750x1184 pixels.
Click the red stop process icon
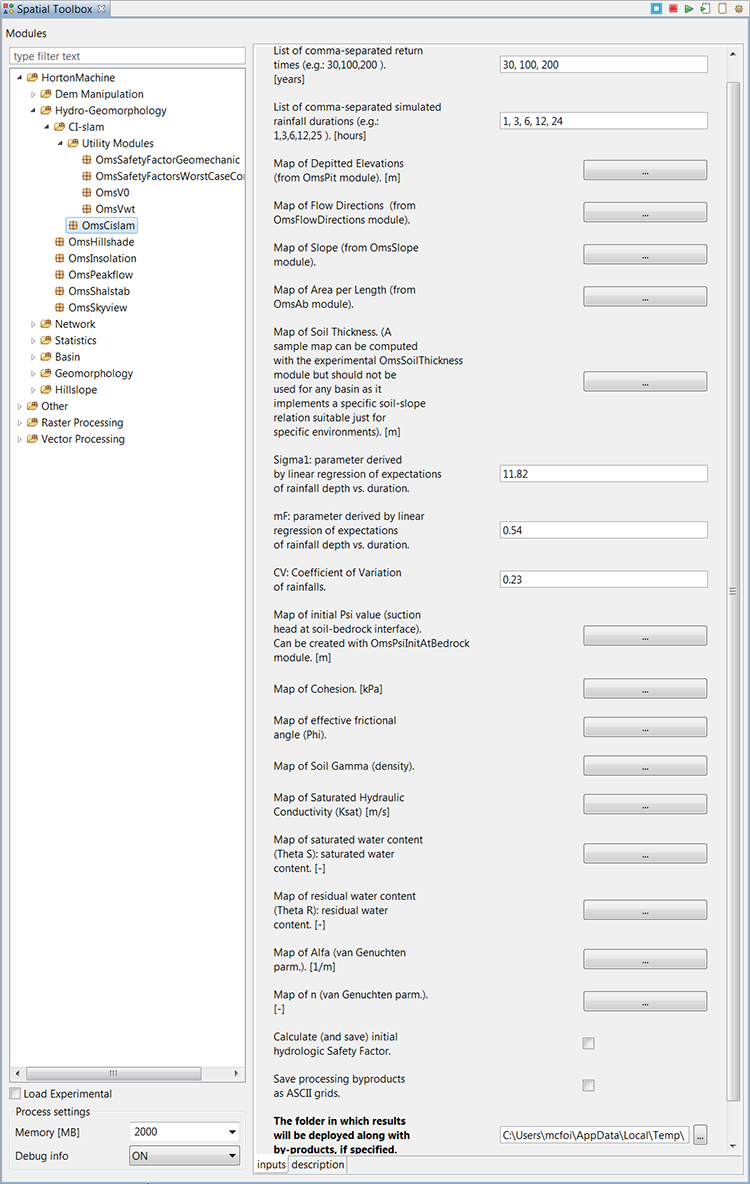point(673,9)
